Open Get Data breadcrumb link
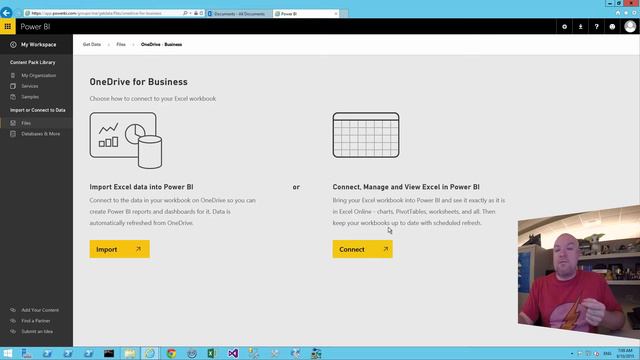This screenshot has height=360, width=640. click(x=92, y=44)
